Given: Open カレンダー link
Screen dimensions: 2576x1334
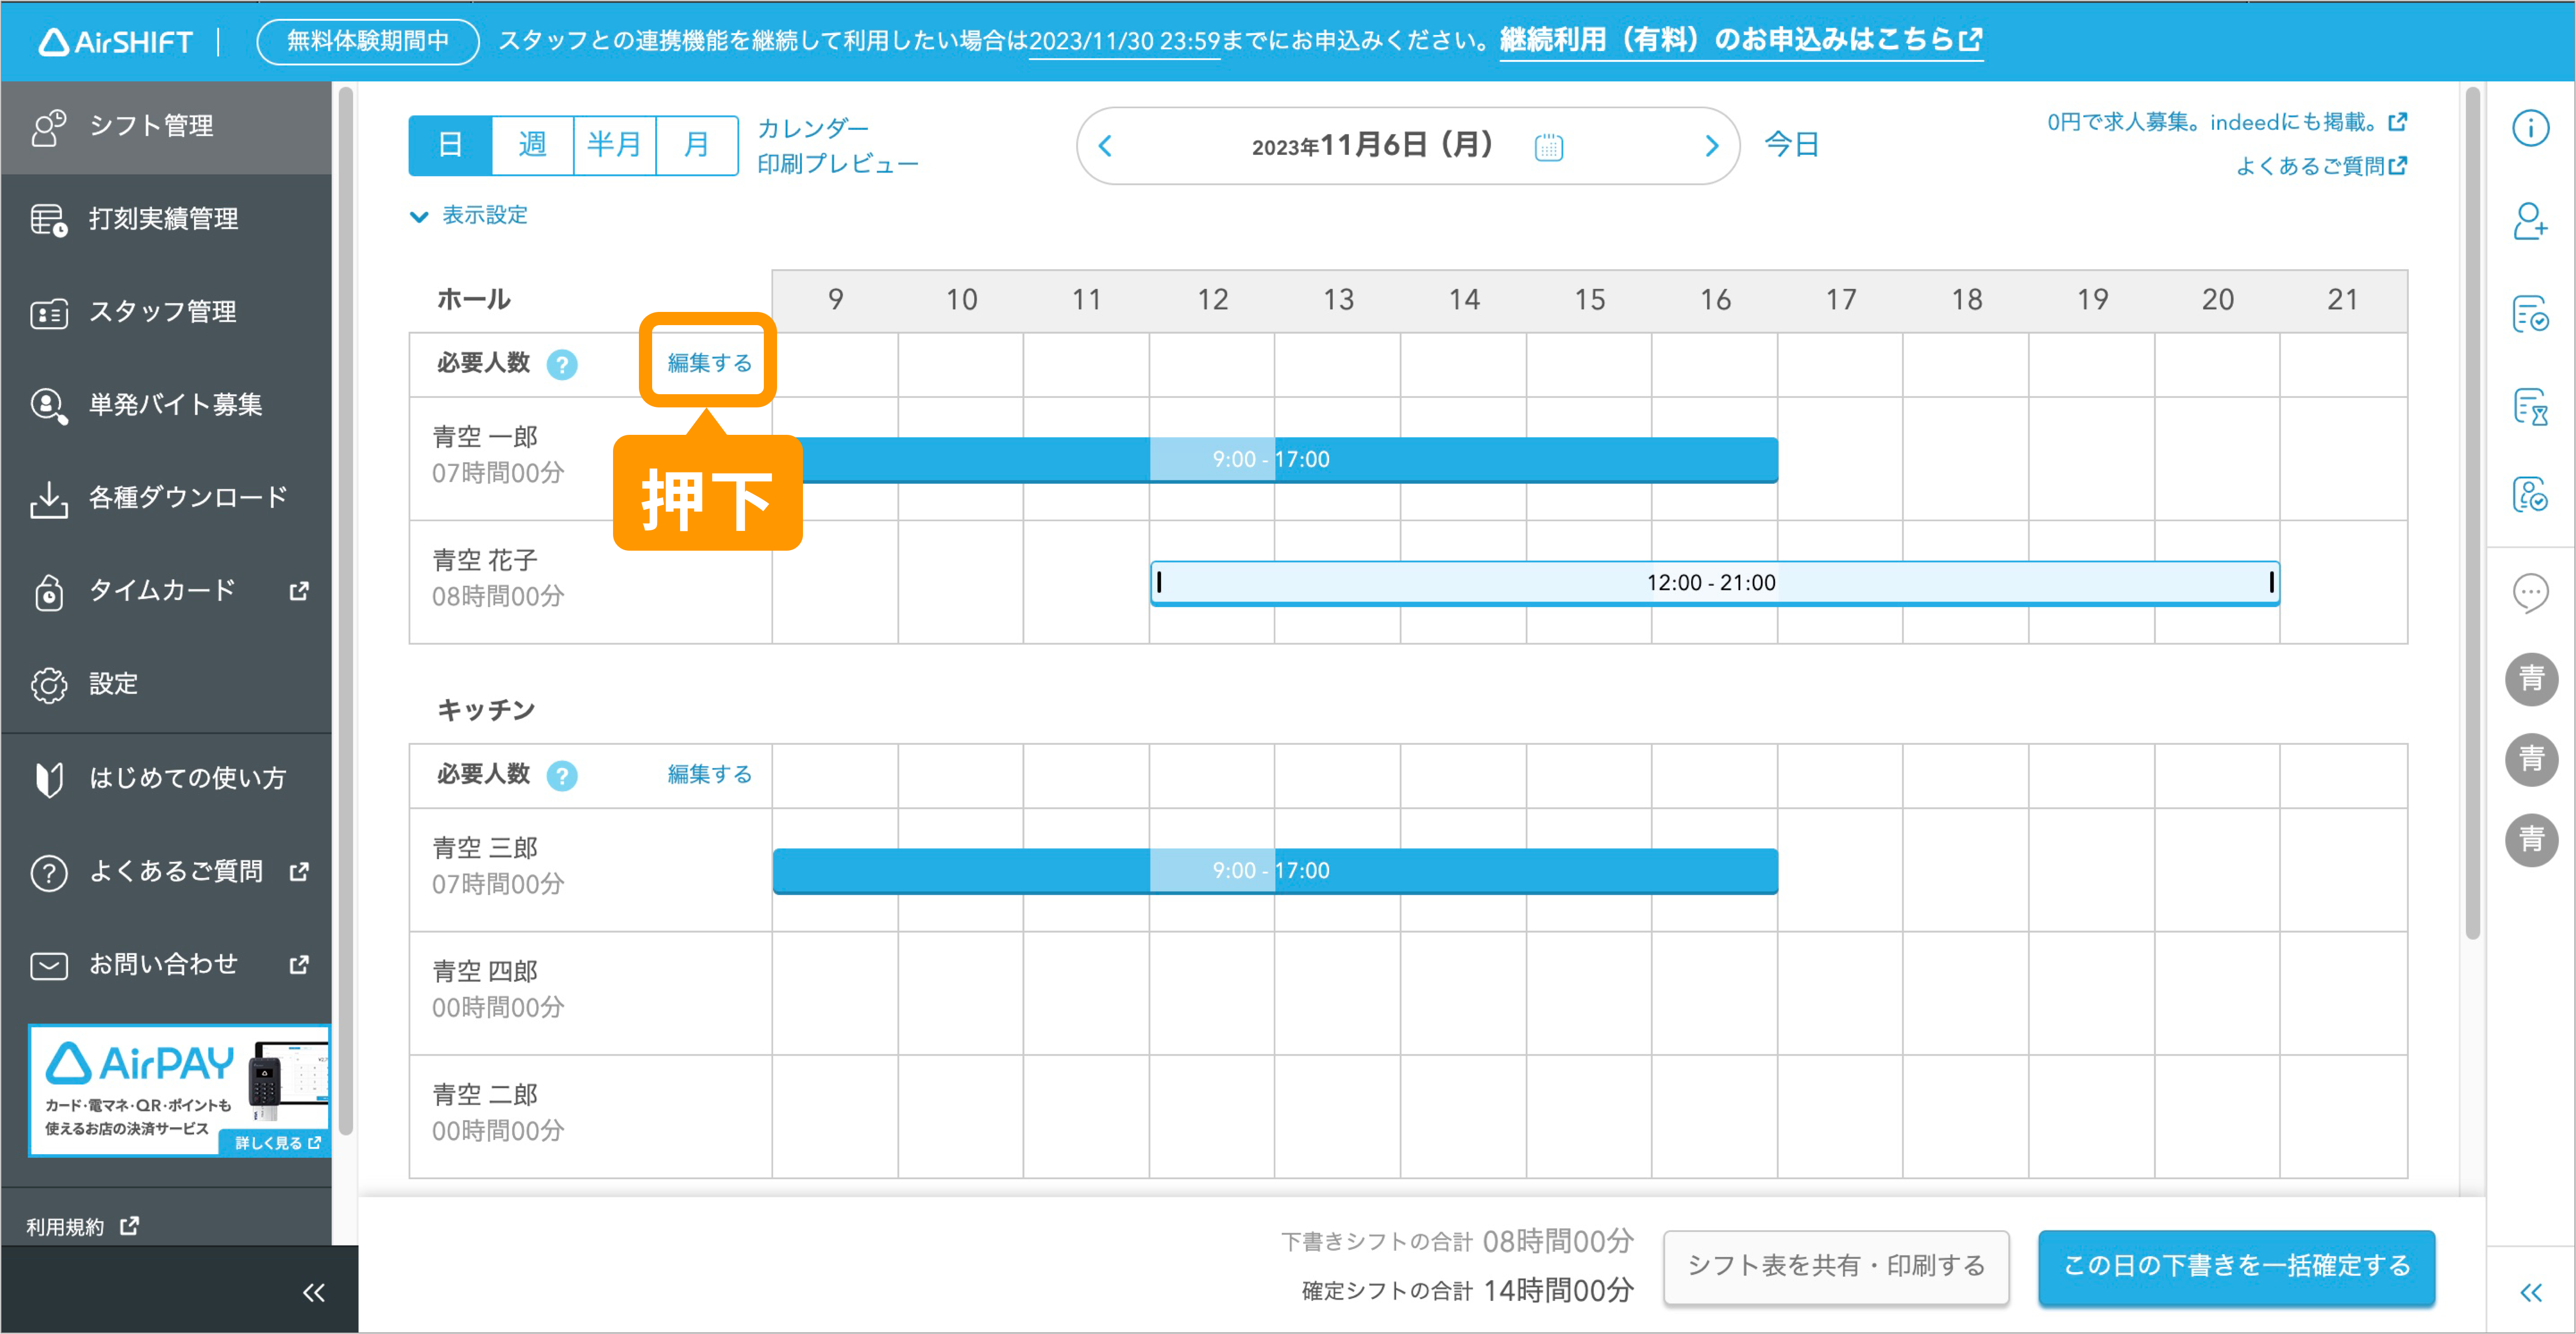Looking at the screenshot, I should point(813,128).
